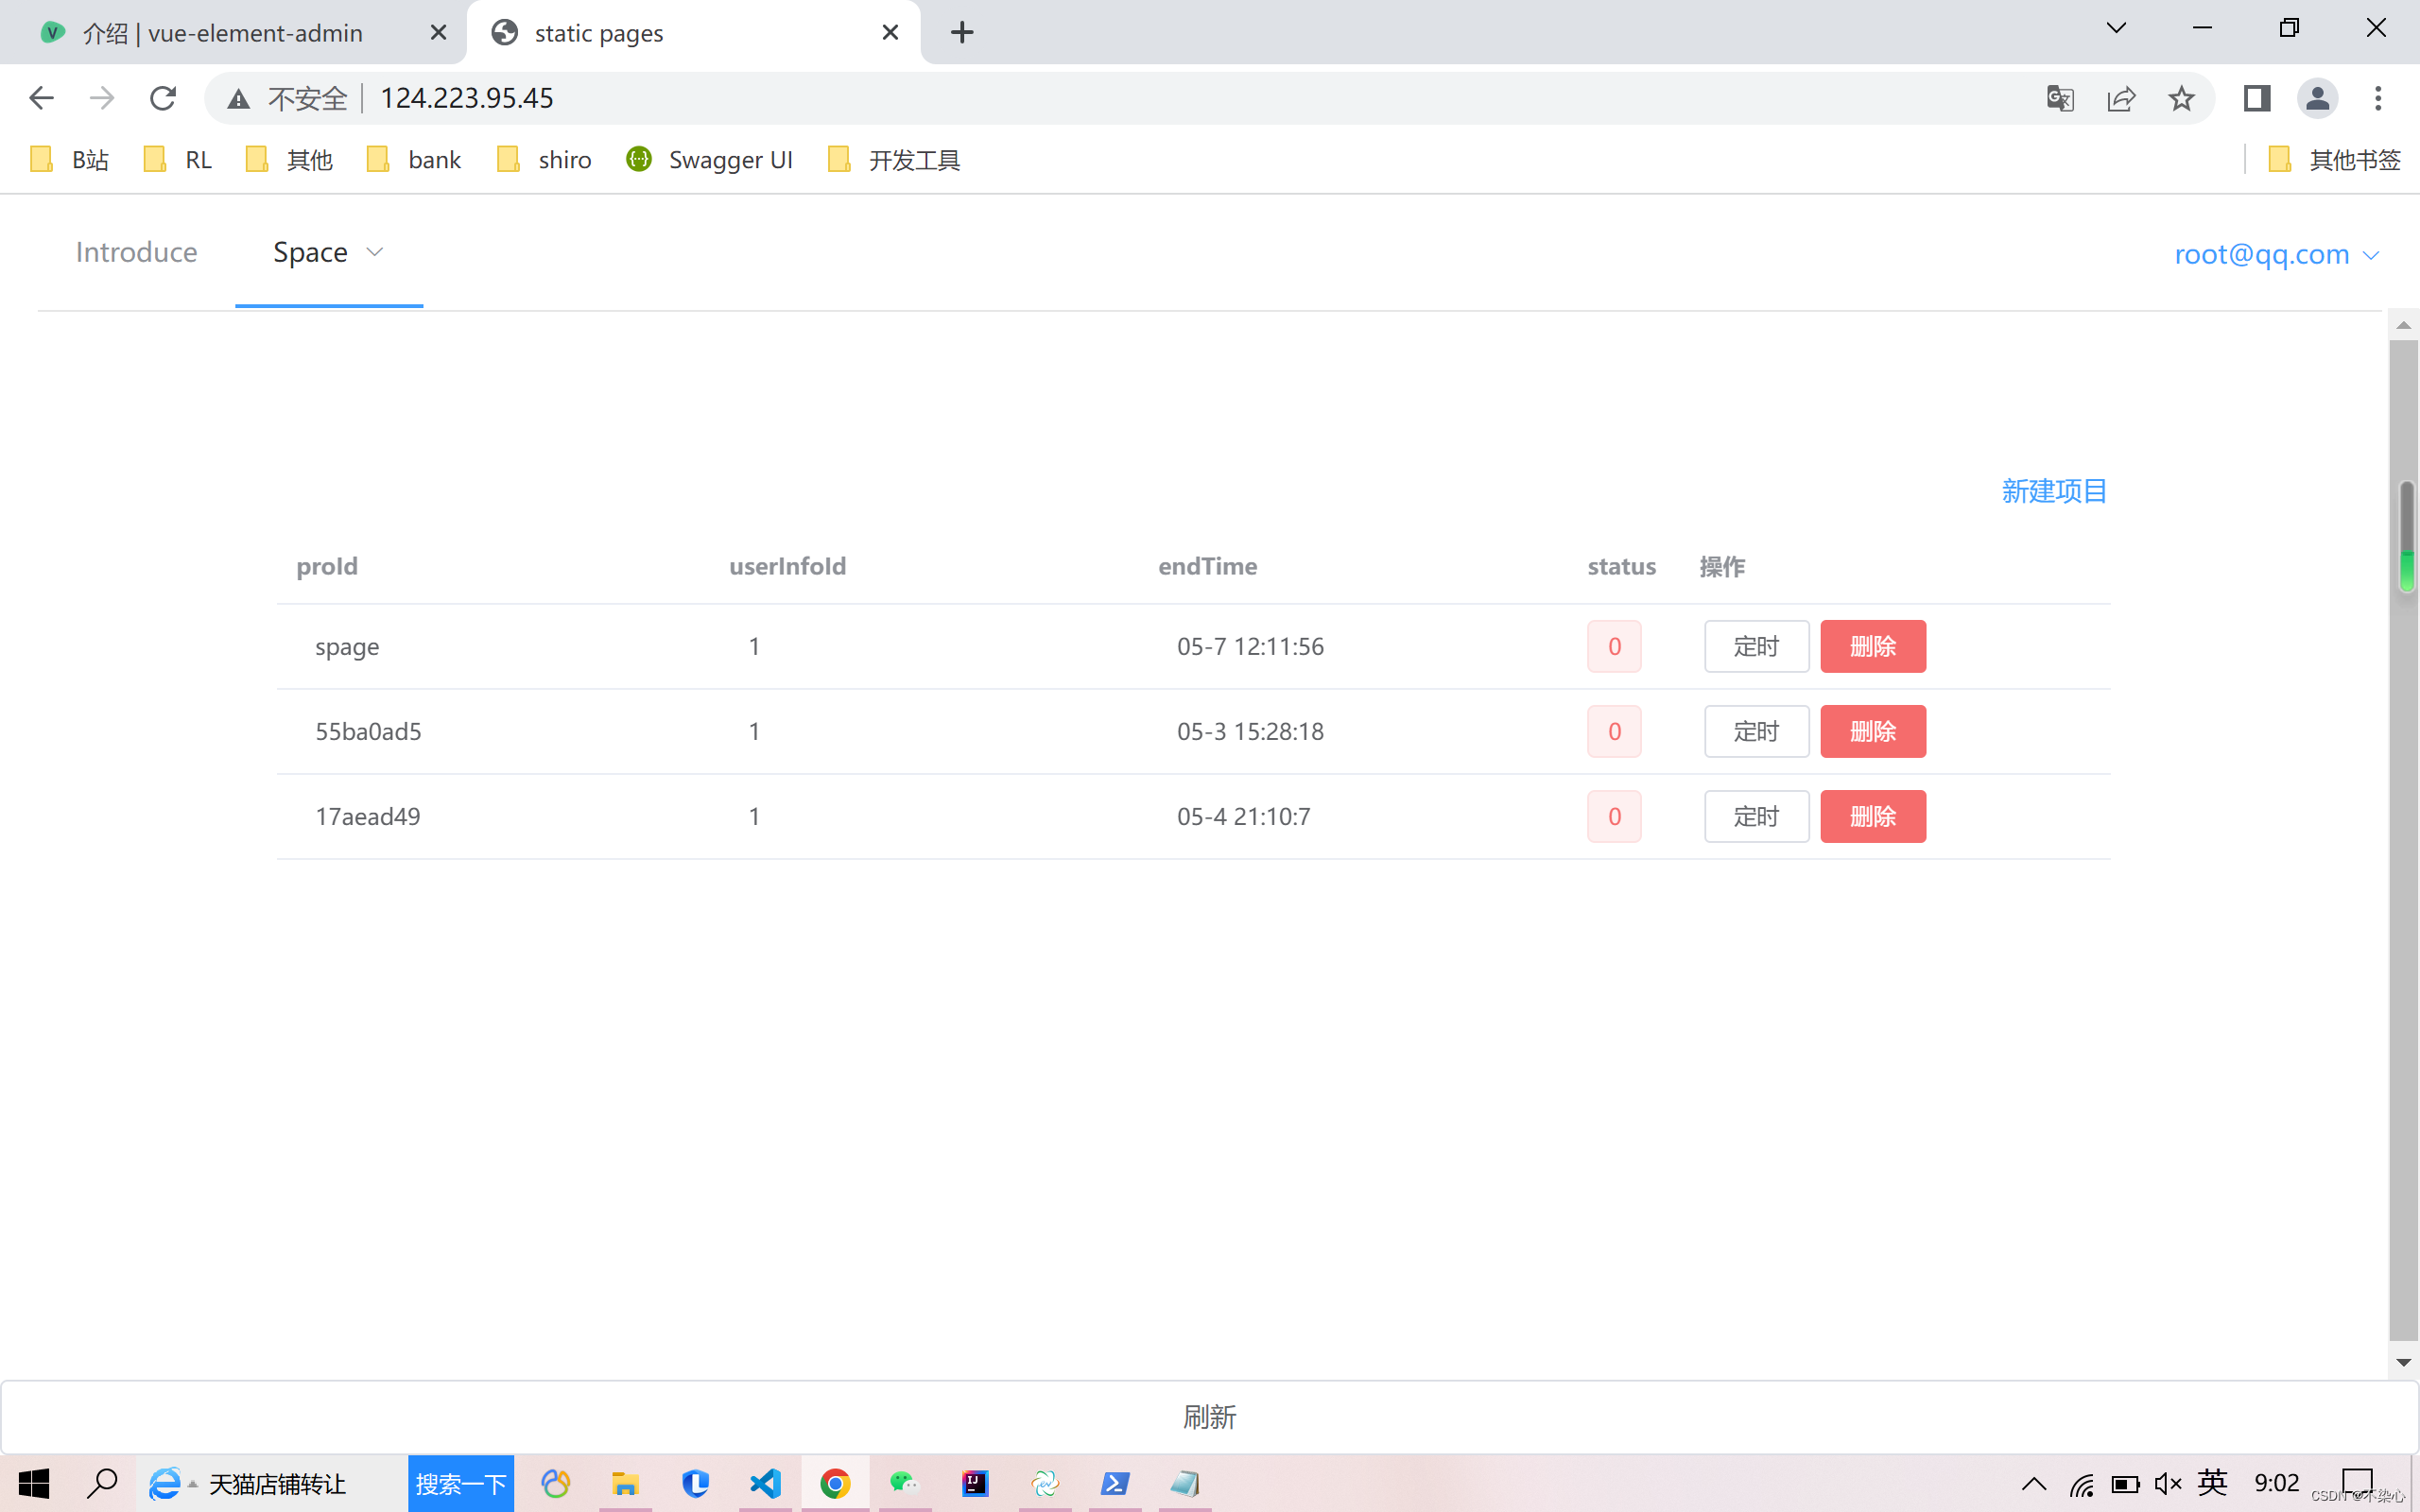Screen dimensions: 2420x1512
Task: Open Windows taskbar search
Action: point(101,1483)
